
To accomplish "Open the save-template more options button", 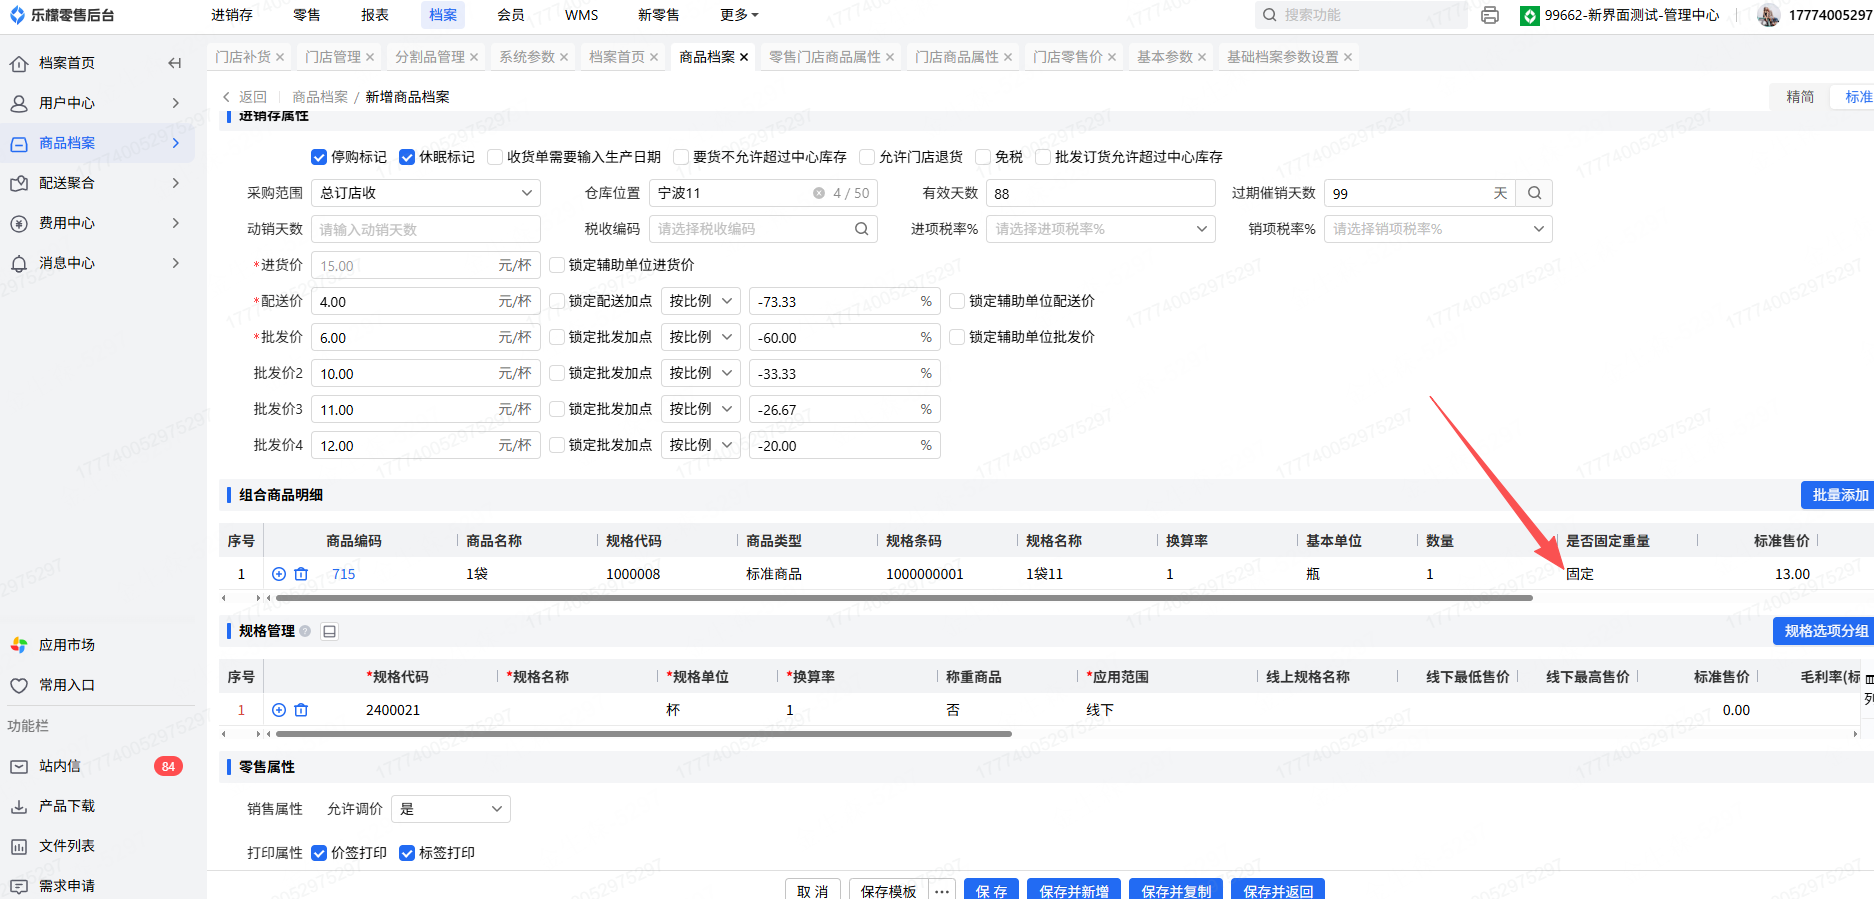I will [x=942, y=891].
